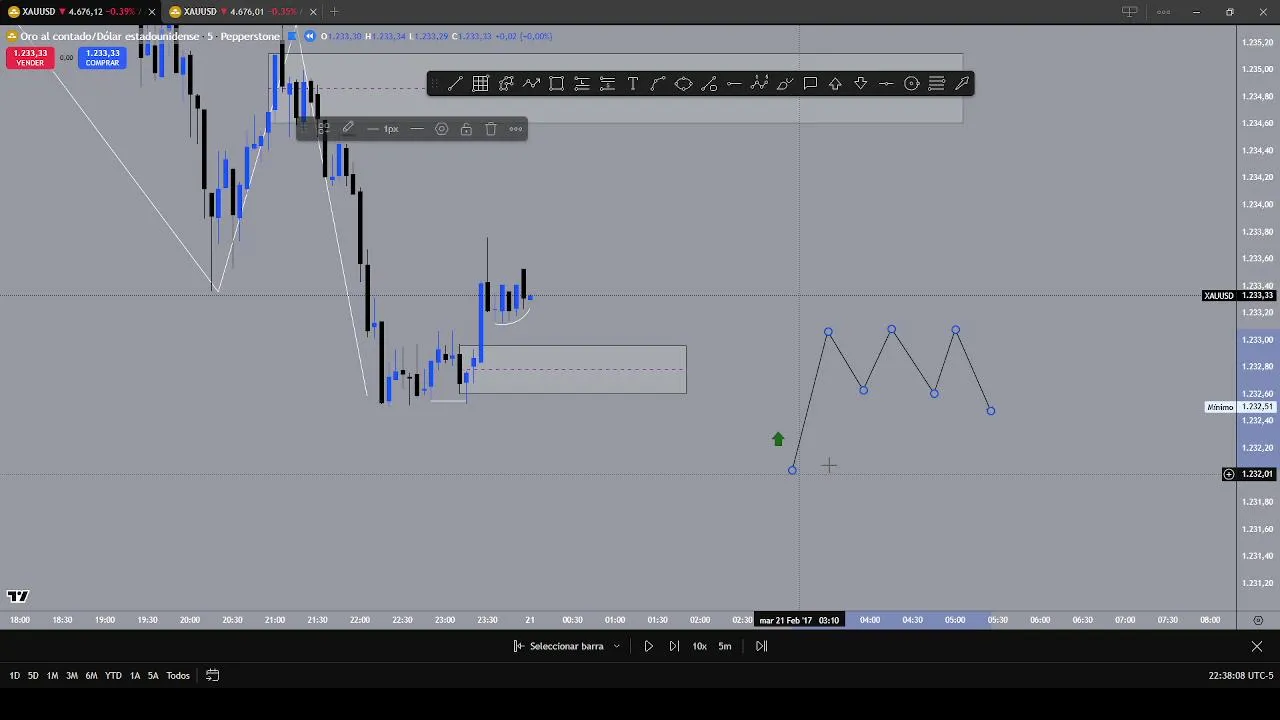
Task: Close the second XAUUSD tab
Action: tap(313, 12)
